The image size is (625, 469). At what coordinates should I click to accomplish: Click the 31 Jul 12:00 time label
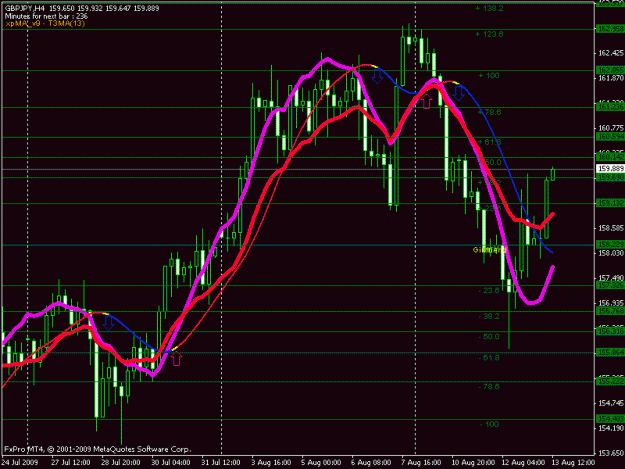tap(221, 463)
